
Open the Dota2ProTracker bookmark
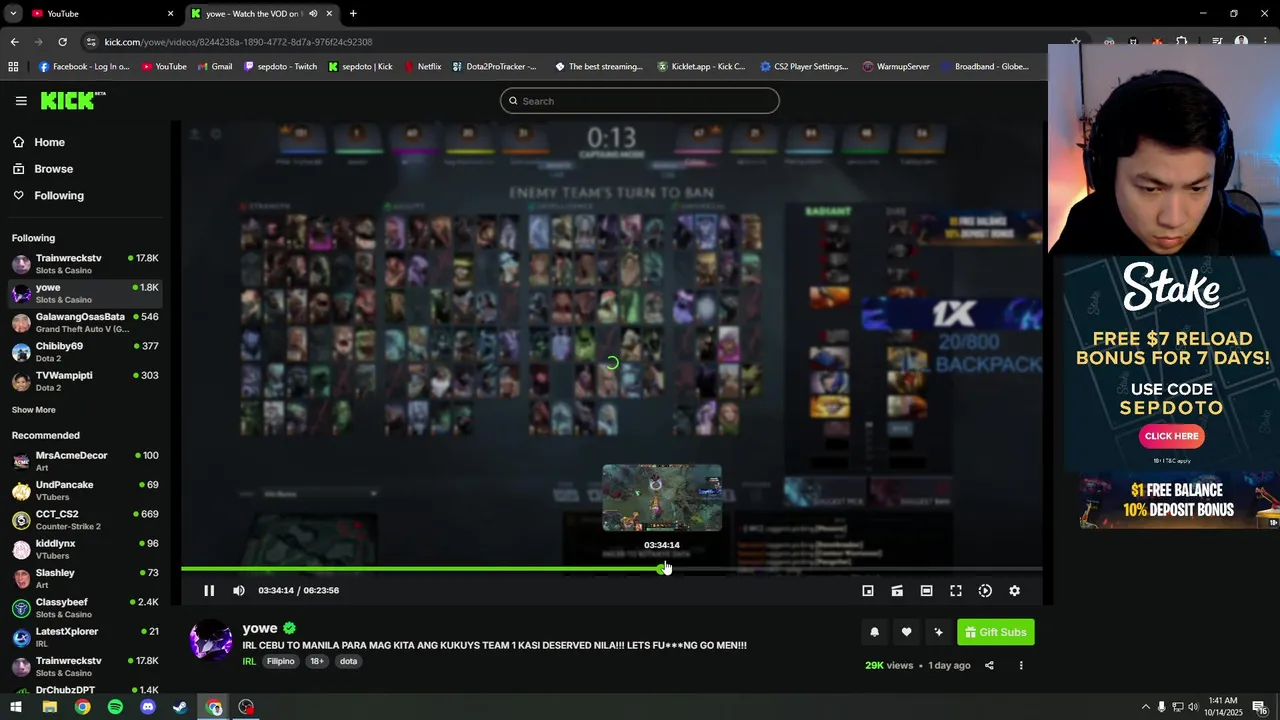(494, 67)
